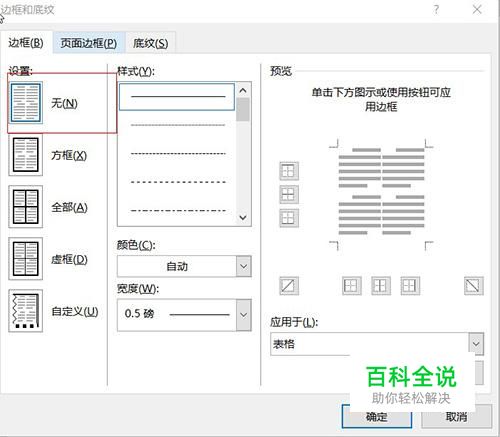Screen dimensions: 500x437
Task: Select the Box (方框) border setting icon
Action: coord(26,155)
